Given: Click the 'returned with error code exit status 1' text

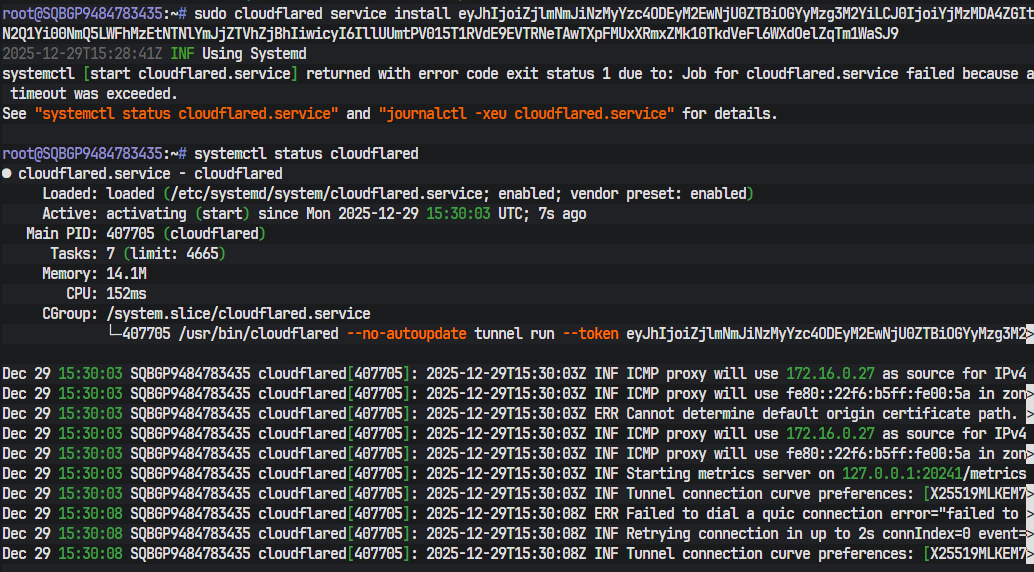Looking at the screenshot, I should point(458,73).
